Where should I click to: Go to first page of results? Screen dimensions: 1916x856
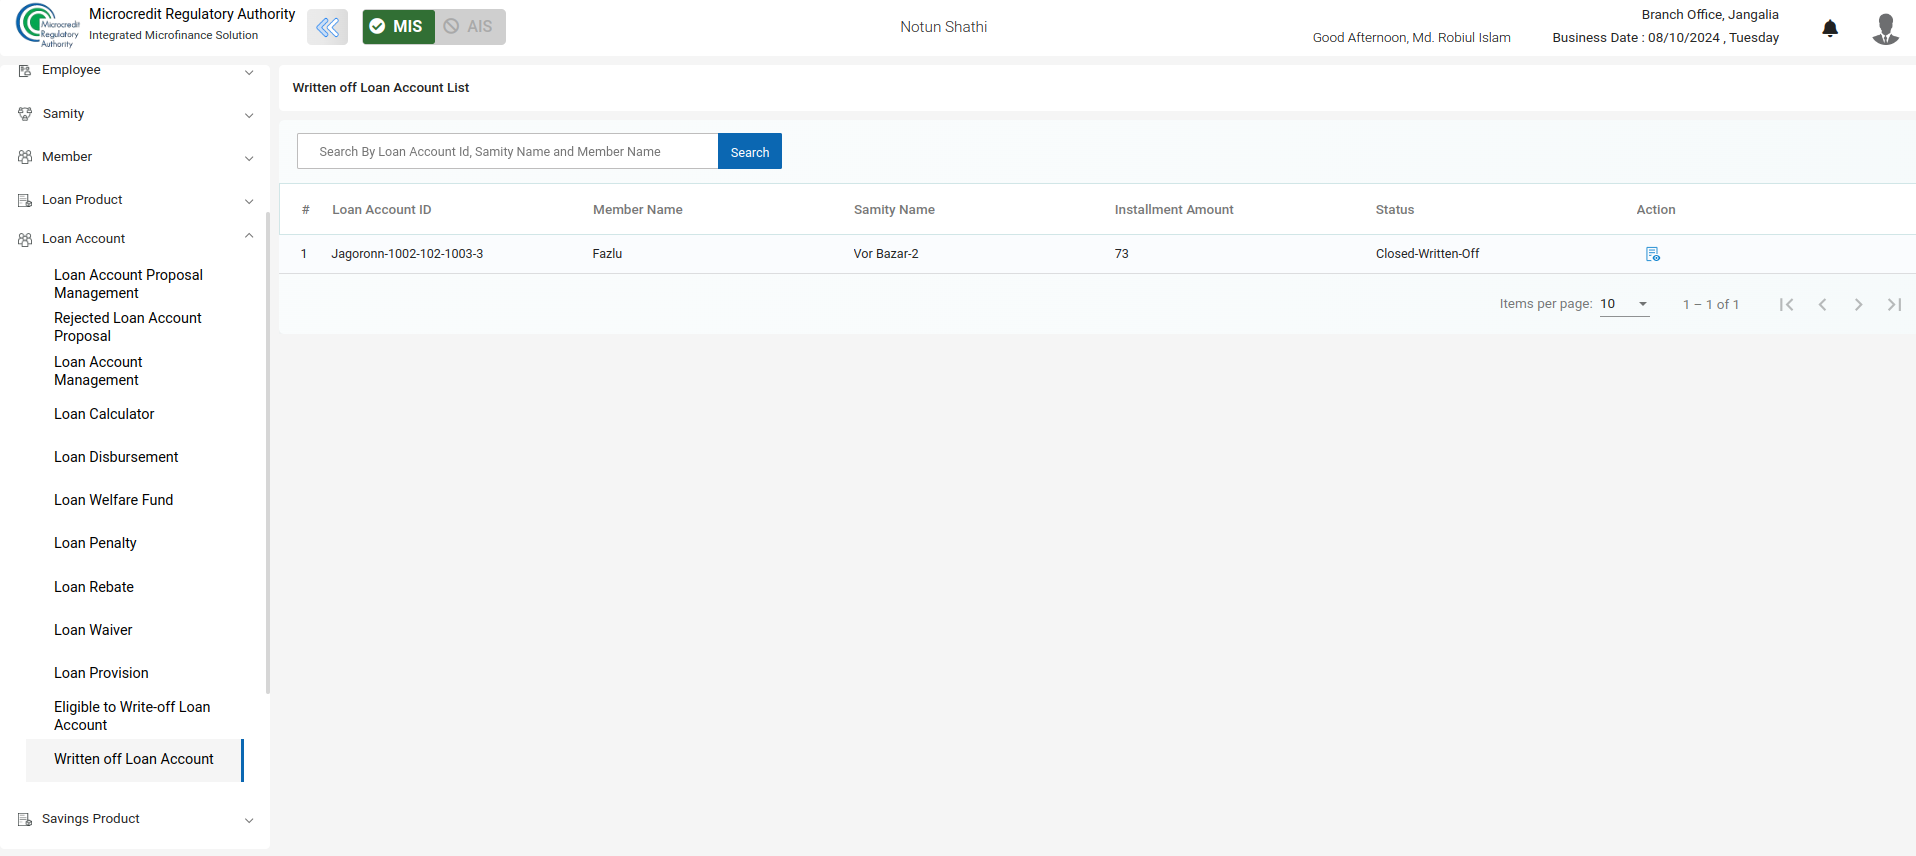(x=1786, y=304)
